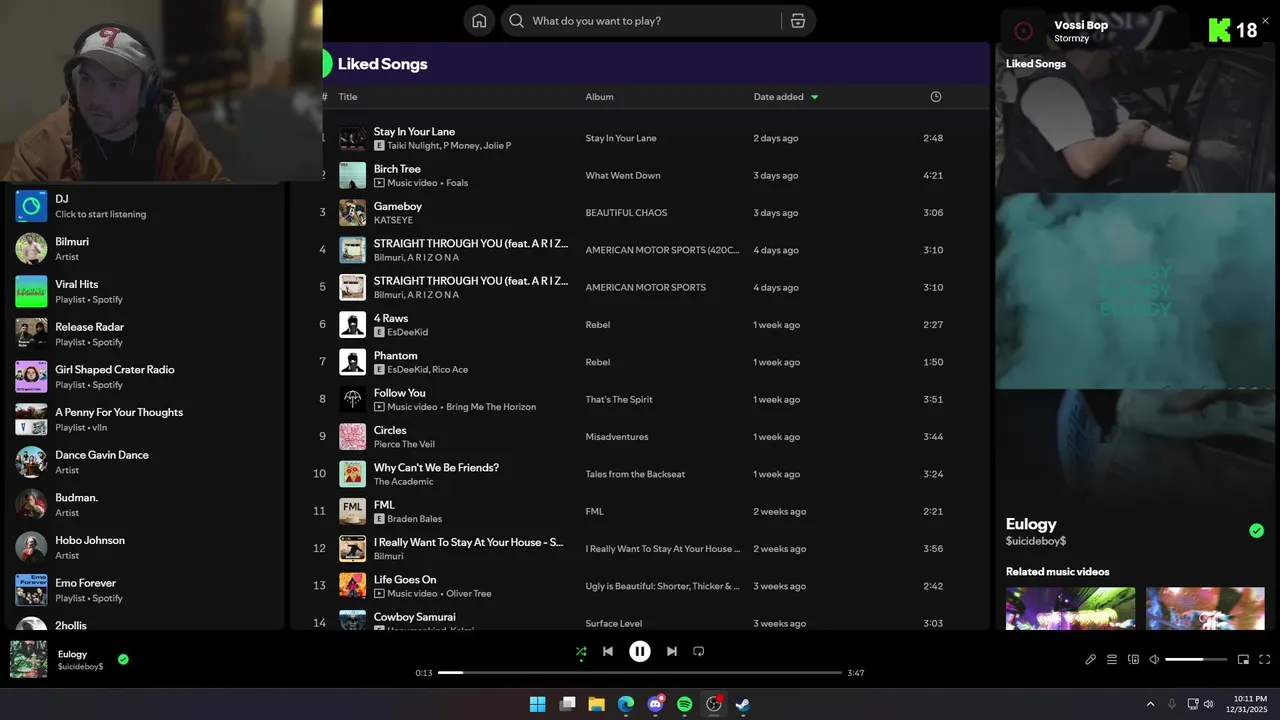Select song Why Can't We Be Friends?

click(436, 467)
